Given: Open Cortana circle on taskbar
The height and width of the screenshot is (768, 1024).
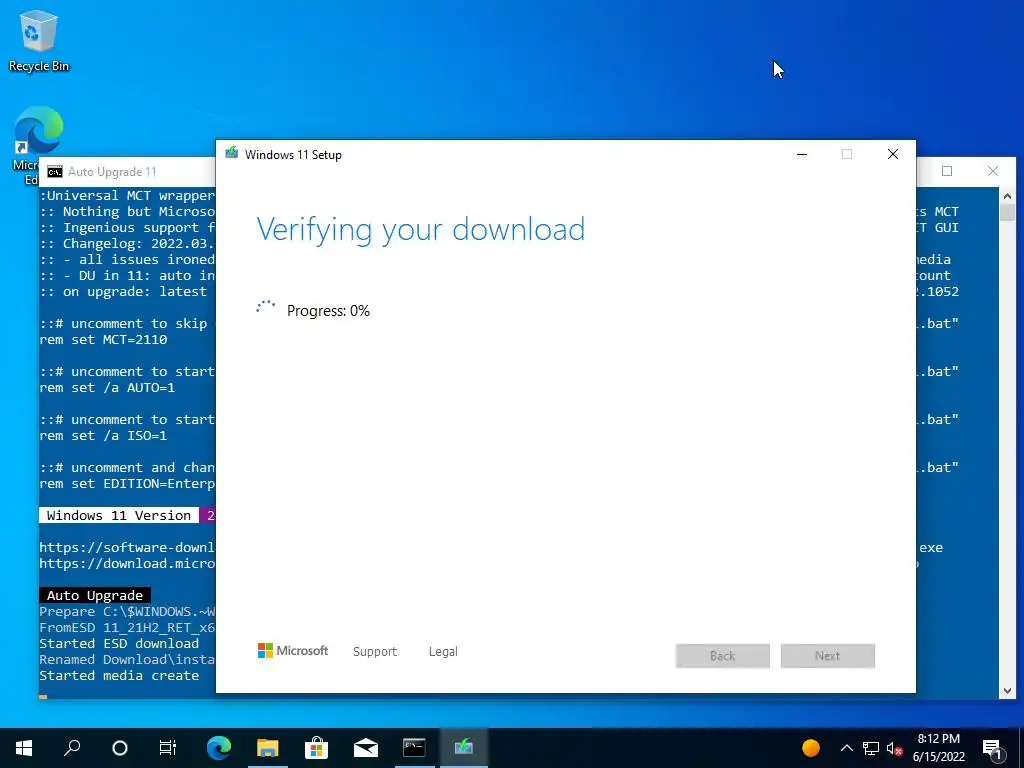Looking at the screenshot, I should 120,748.
